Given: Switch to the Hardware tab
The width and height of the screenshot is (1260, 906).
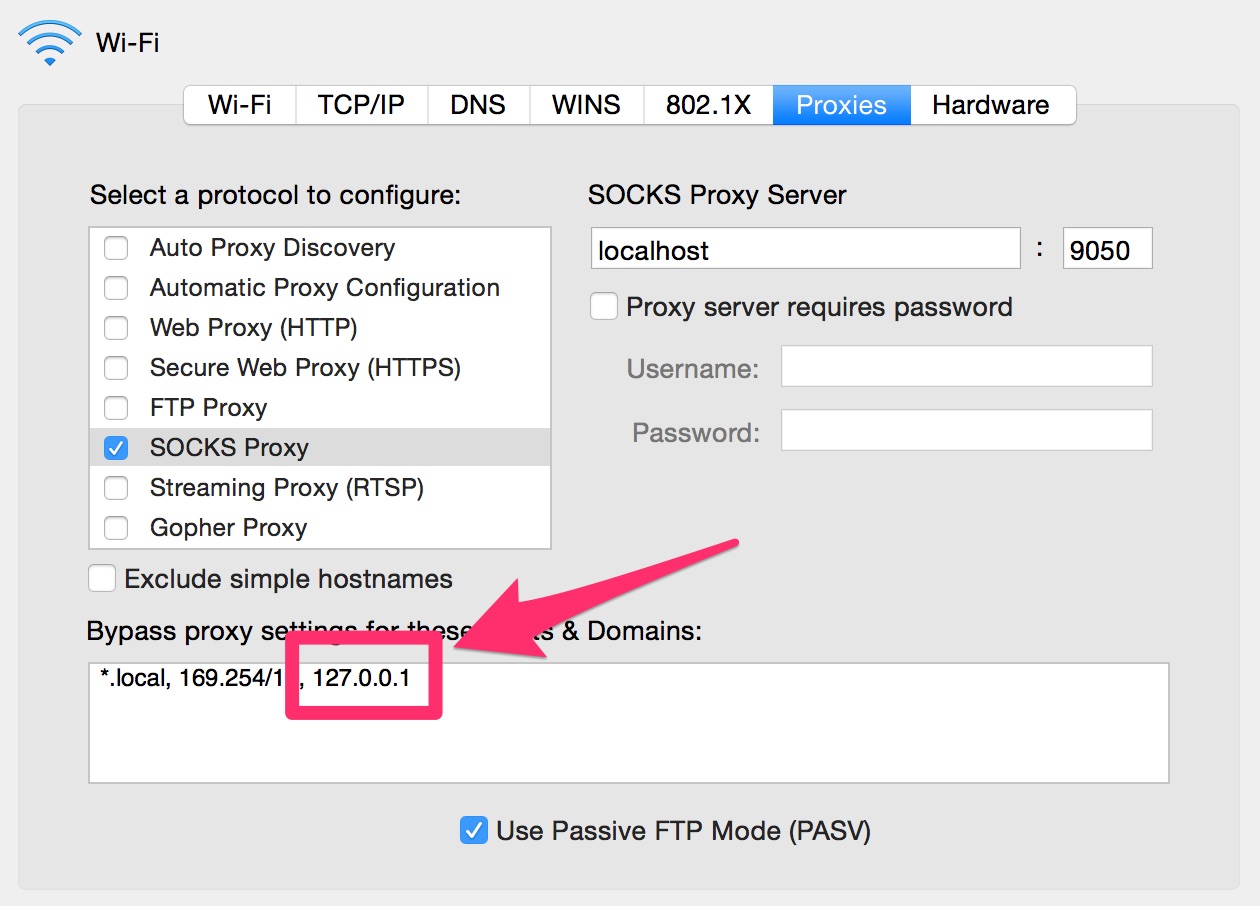Looking at the screenshot, I should 990,105.
